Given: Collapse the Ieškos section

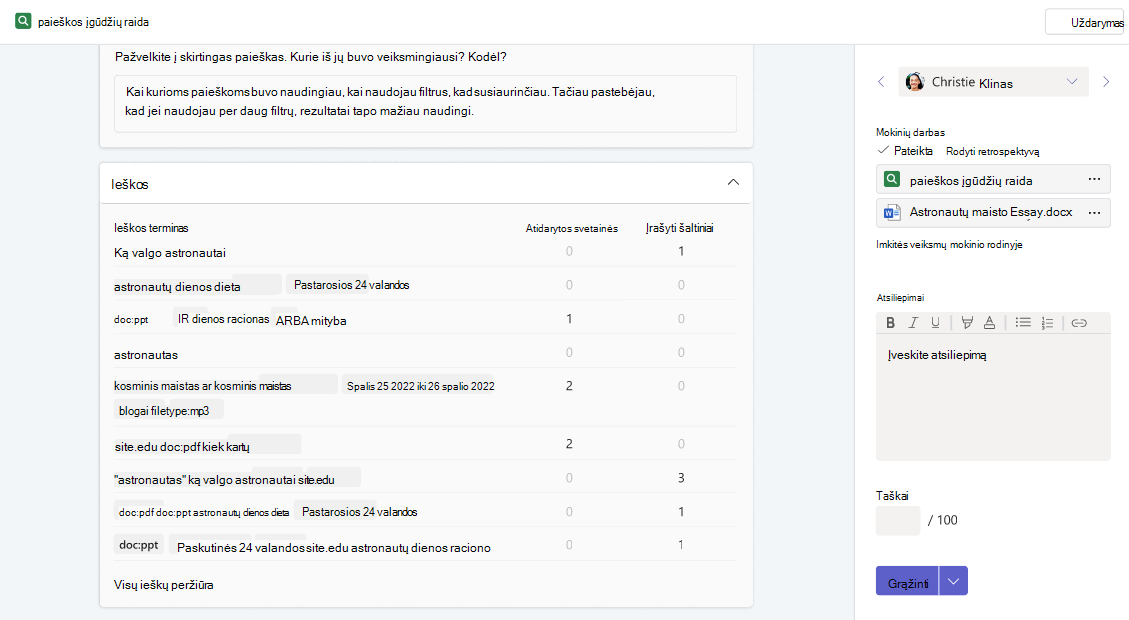Looking at the screenshot, I should (x=733, y=182).
